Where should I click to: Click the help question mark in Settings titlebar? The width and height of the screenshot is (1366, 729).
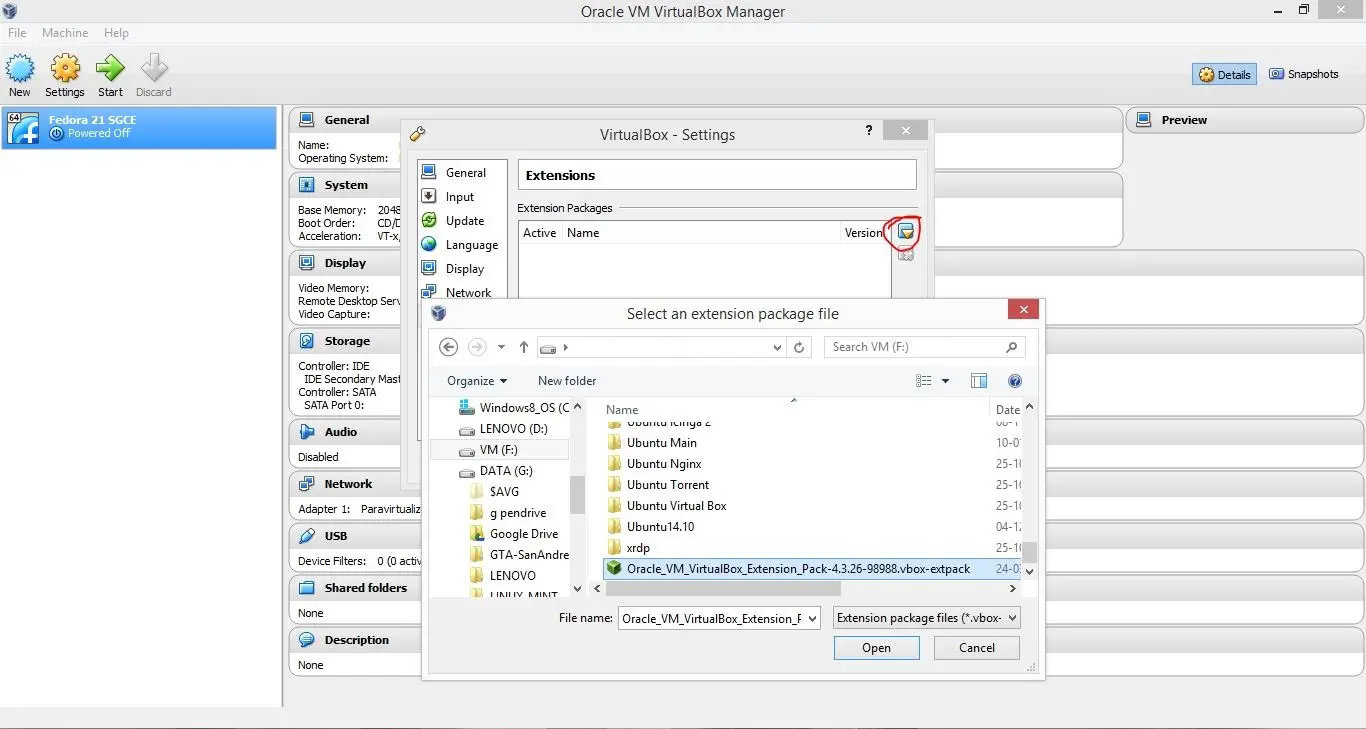pos(868,130)
